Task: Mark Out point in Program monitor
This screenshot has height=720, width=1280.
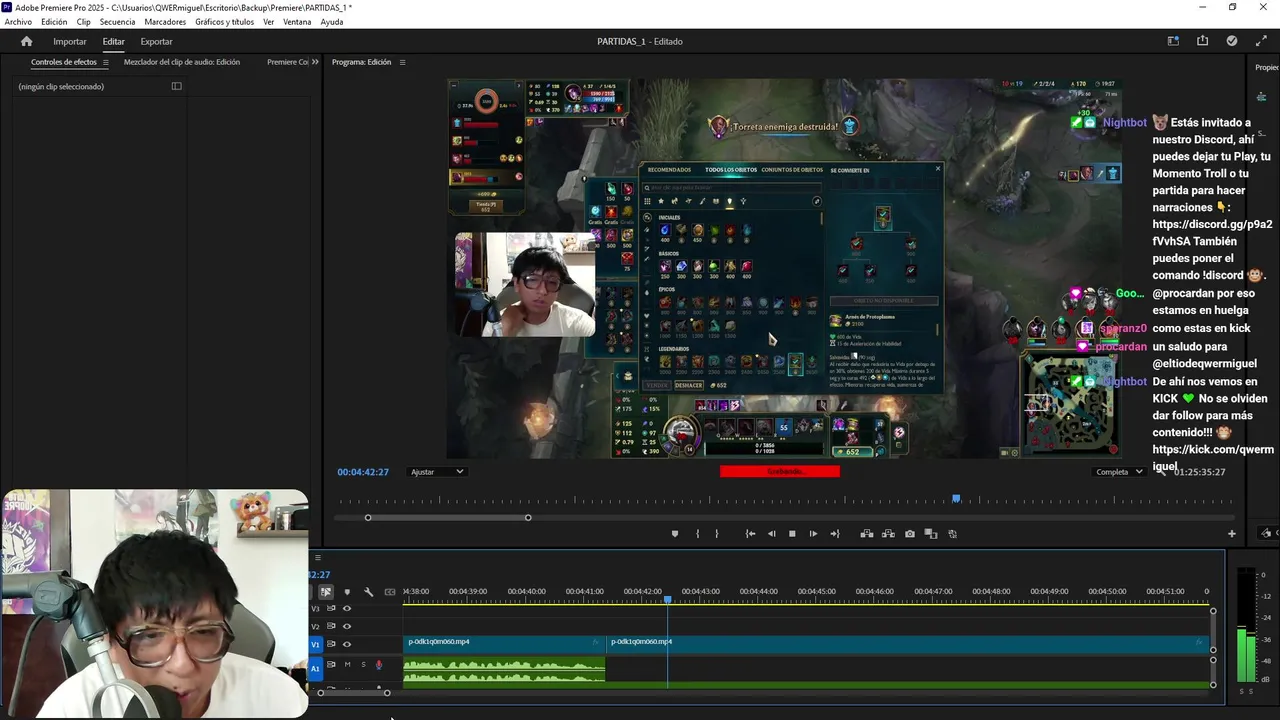Action: (x=716, y=534)
